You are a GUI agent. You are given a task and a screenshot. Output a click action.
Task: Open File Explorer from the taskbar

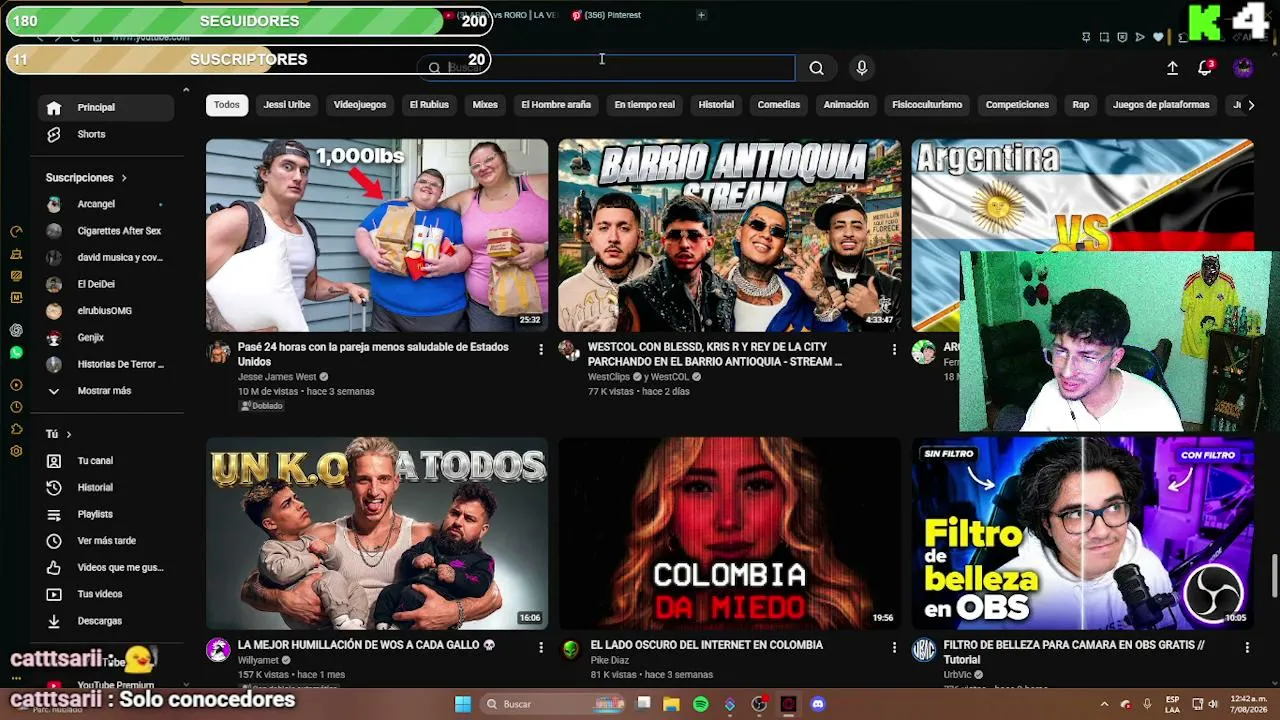[672, 704]
